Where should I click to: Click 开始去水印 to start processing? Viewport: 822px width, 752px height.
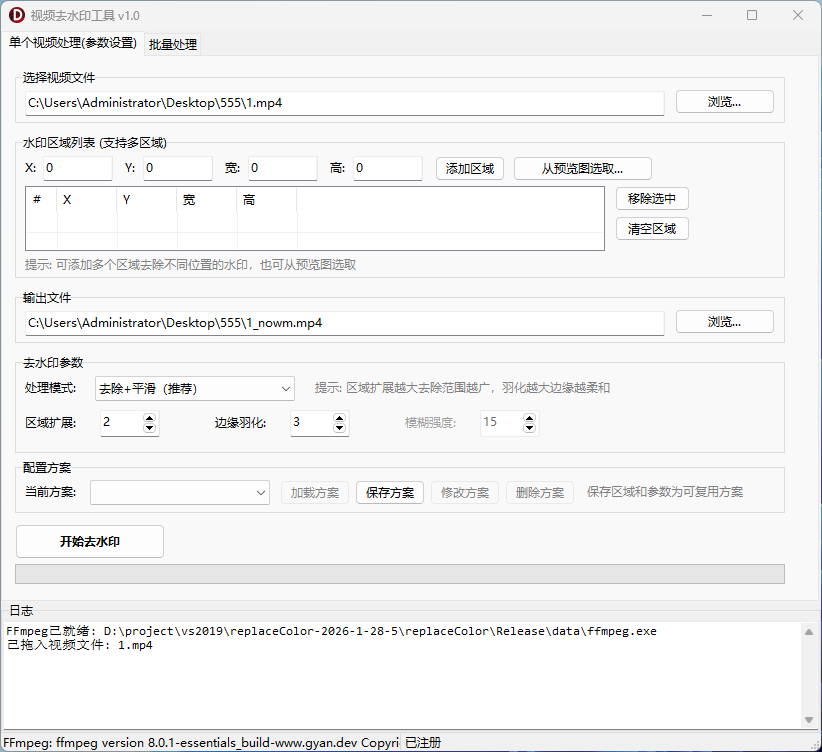[x=89, y=541]
